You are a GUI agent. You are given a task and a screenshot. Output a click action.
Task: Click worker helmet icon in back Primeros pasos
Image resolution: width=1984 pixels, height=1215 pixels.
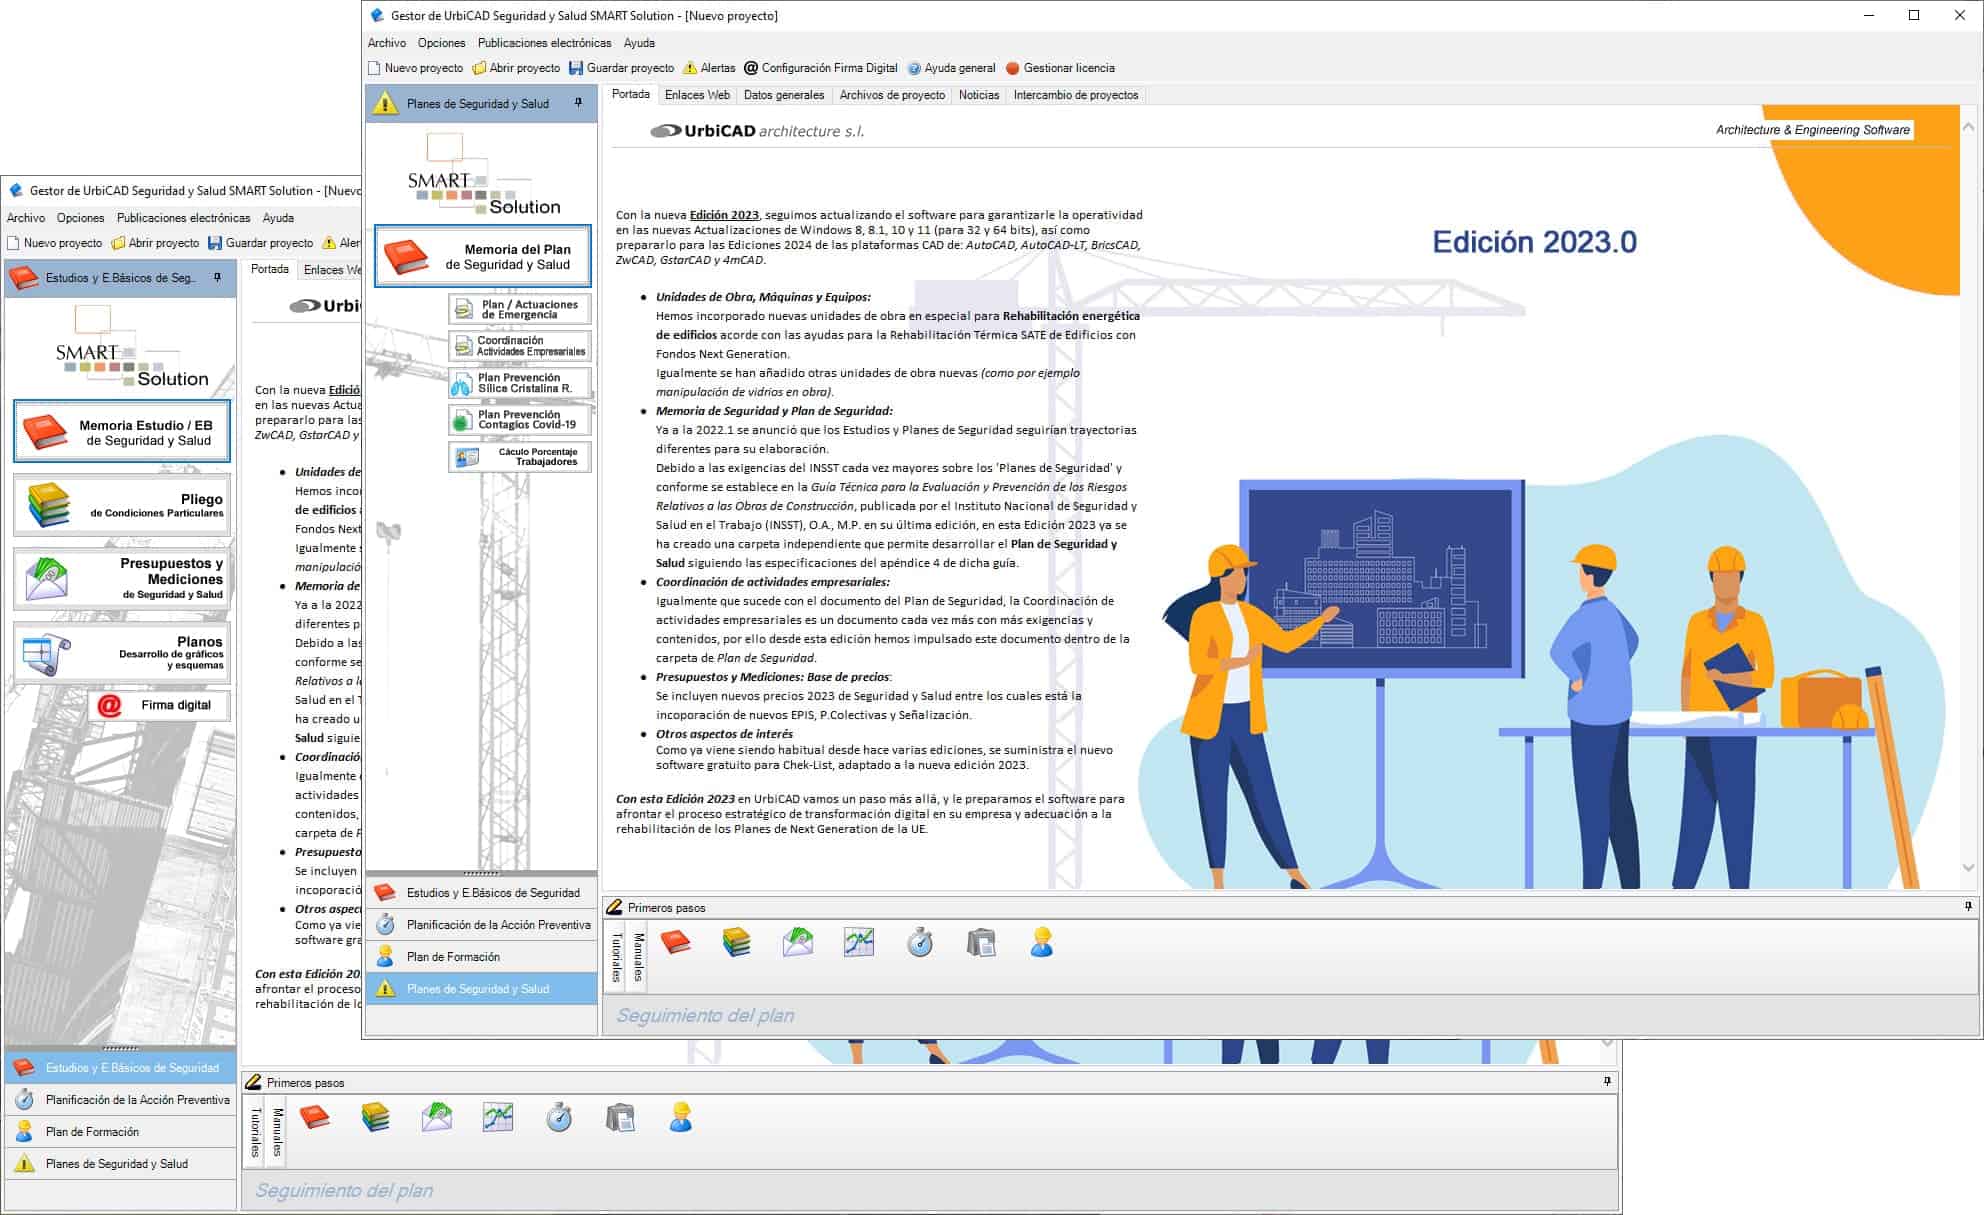(681, 1117)
